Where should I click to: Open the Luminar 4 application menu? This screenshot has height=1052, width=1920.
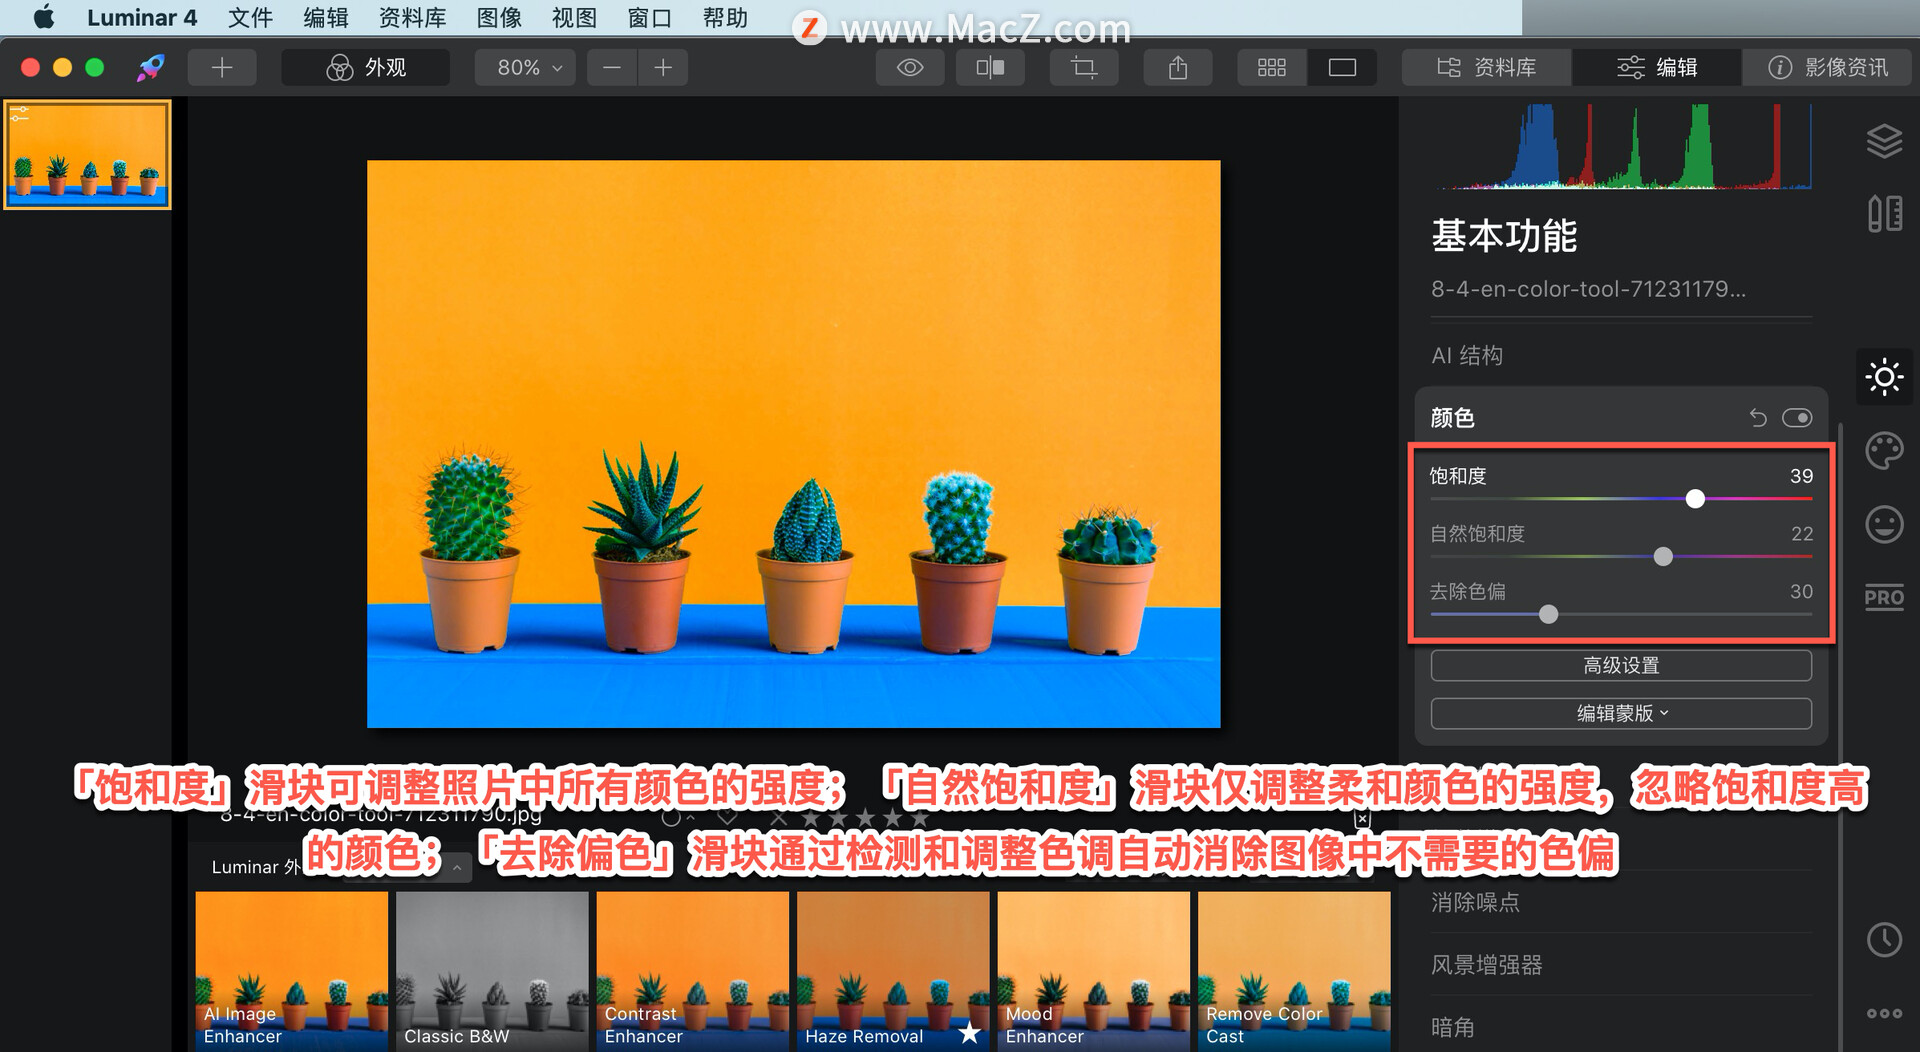coord(142,17)
